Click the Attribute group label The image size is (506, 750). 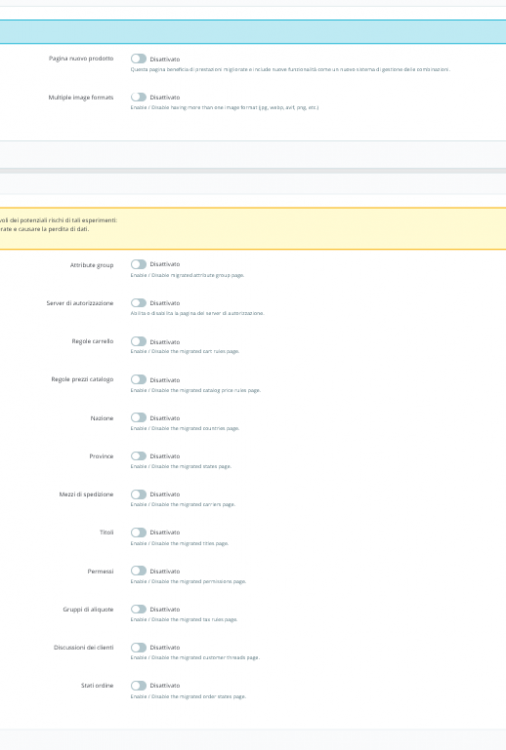coord(91,265)
